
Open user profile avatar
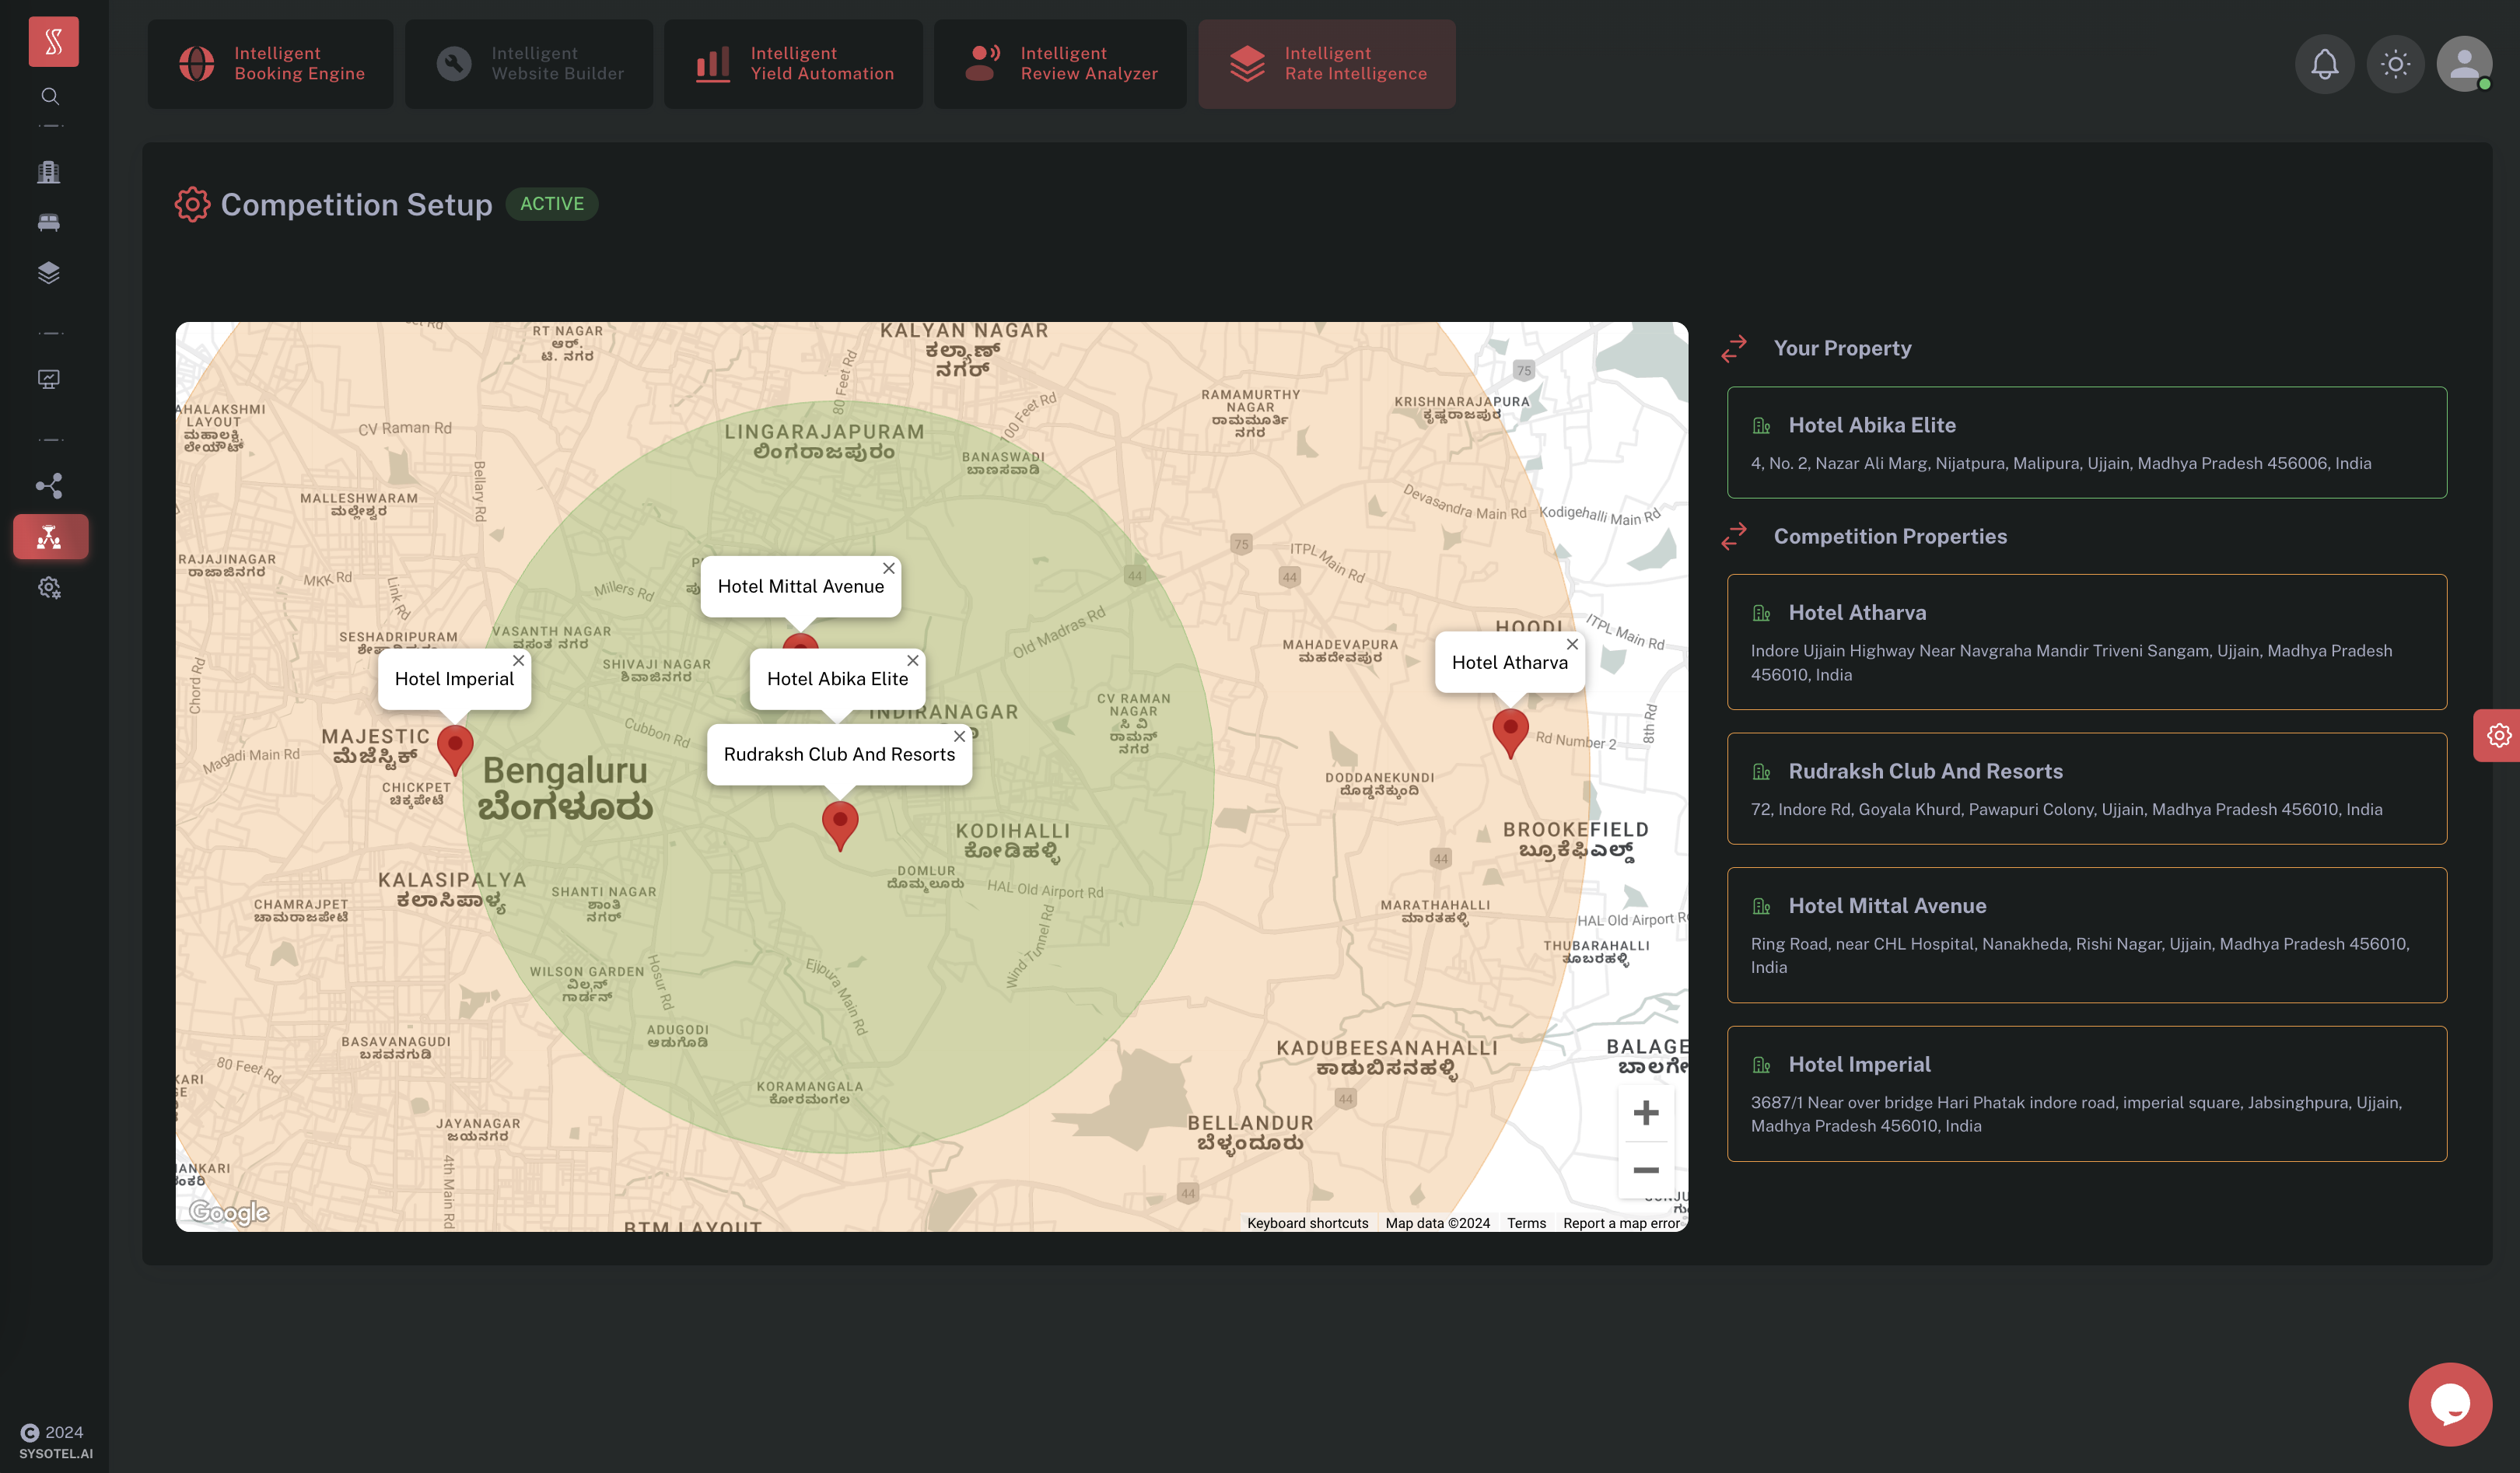coord(2464,65)
